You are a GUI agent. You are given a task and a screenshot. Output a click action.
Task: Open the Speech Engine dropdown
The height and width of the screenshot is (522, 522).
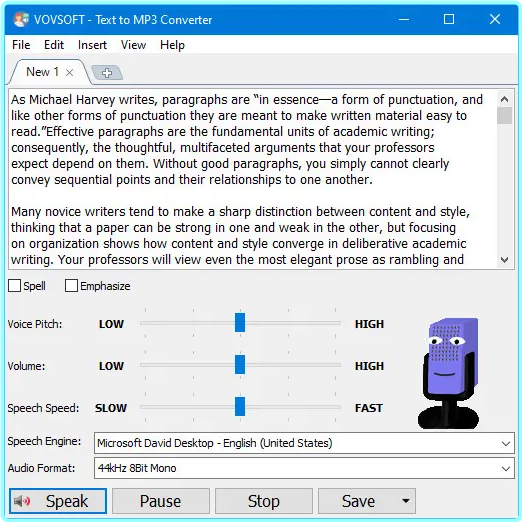tap(304, 443)
